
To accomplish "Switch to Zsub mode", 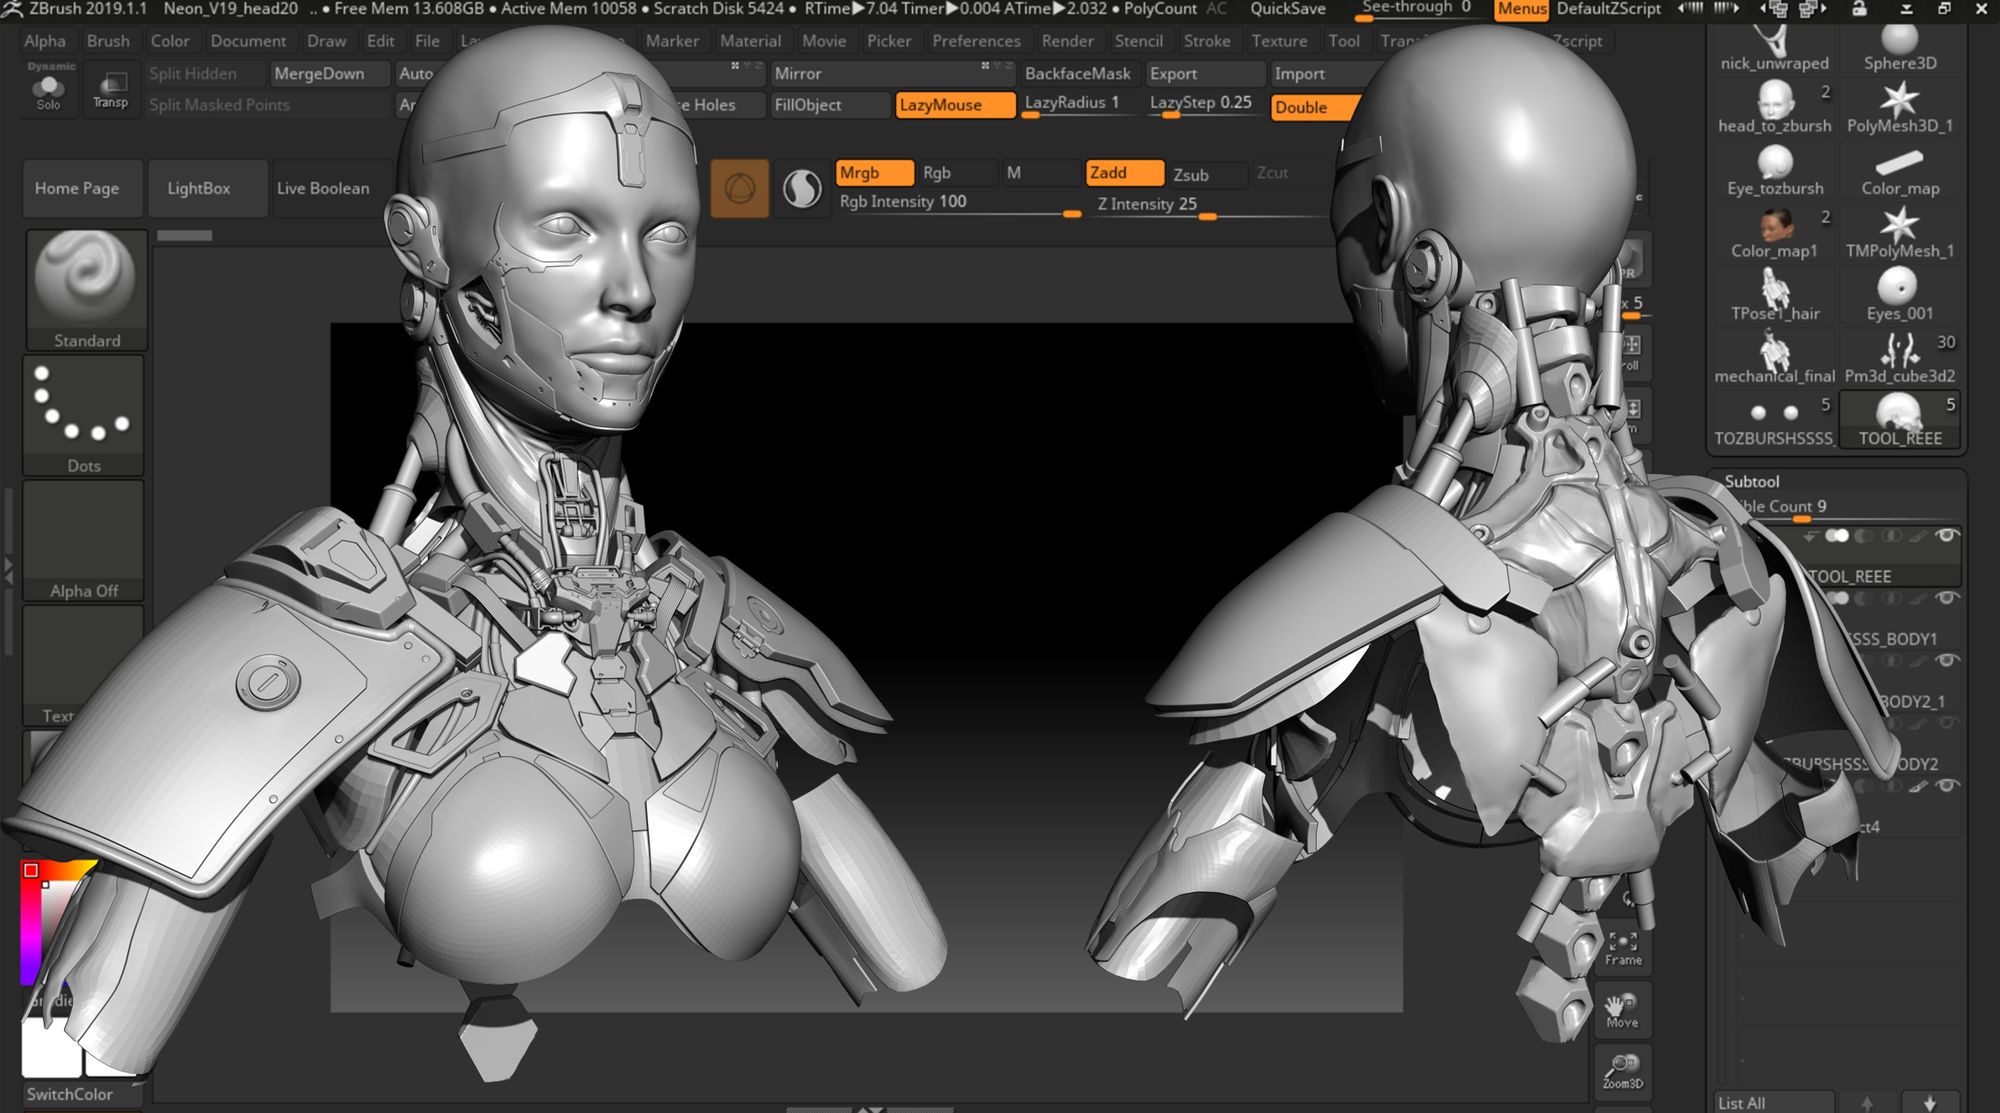I will (1207, 174).
